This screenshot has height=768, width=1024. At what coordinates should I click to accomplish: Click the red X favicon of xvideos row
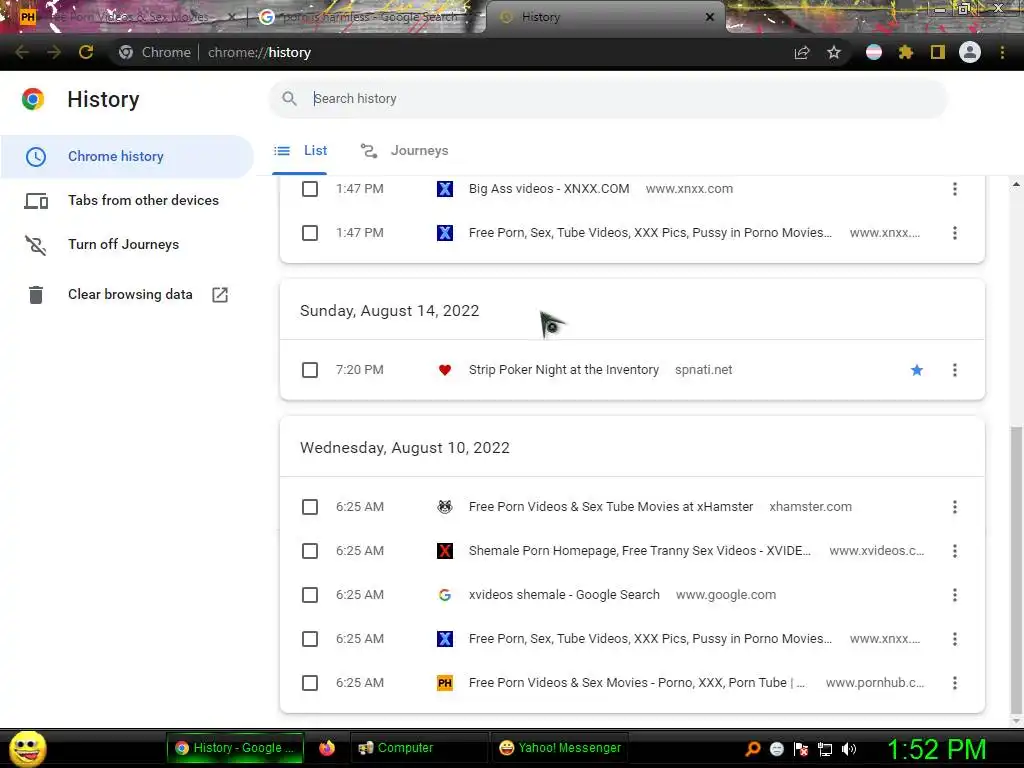[445, 551]
